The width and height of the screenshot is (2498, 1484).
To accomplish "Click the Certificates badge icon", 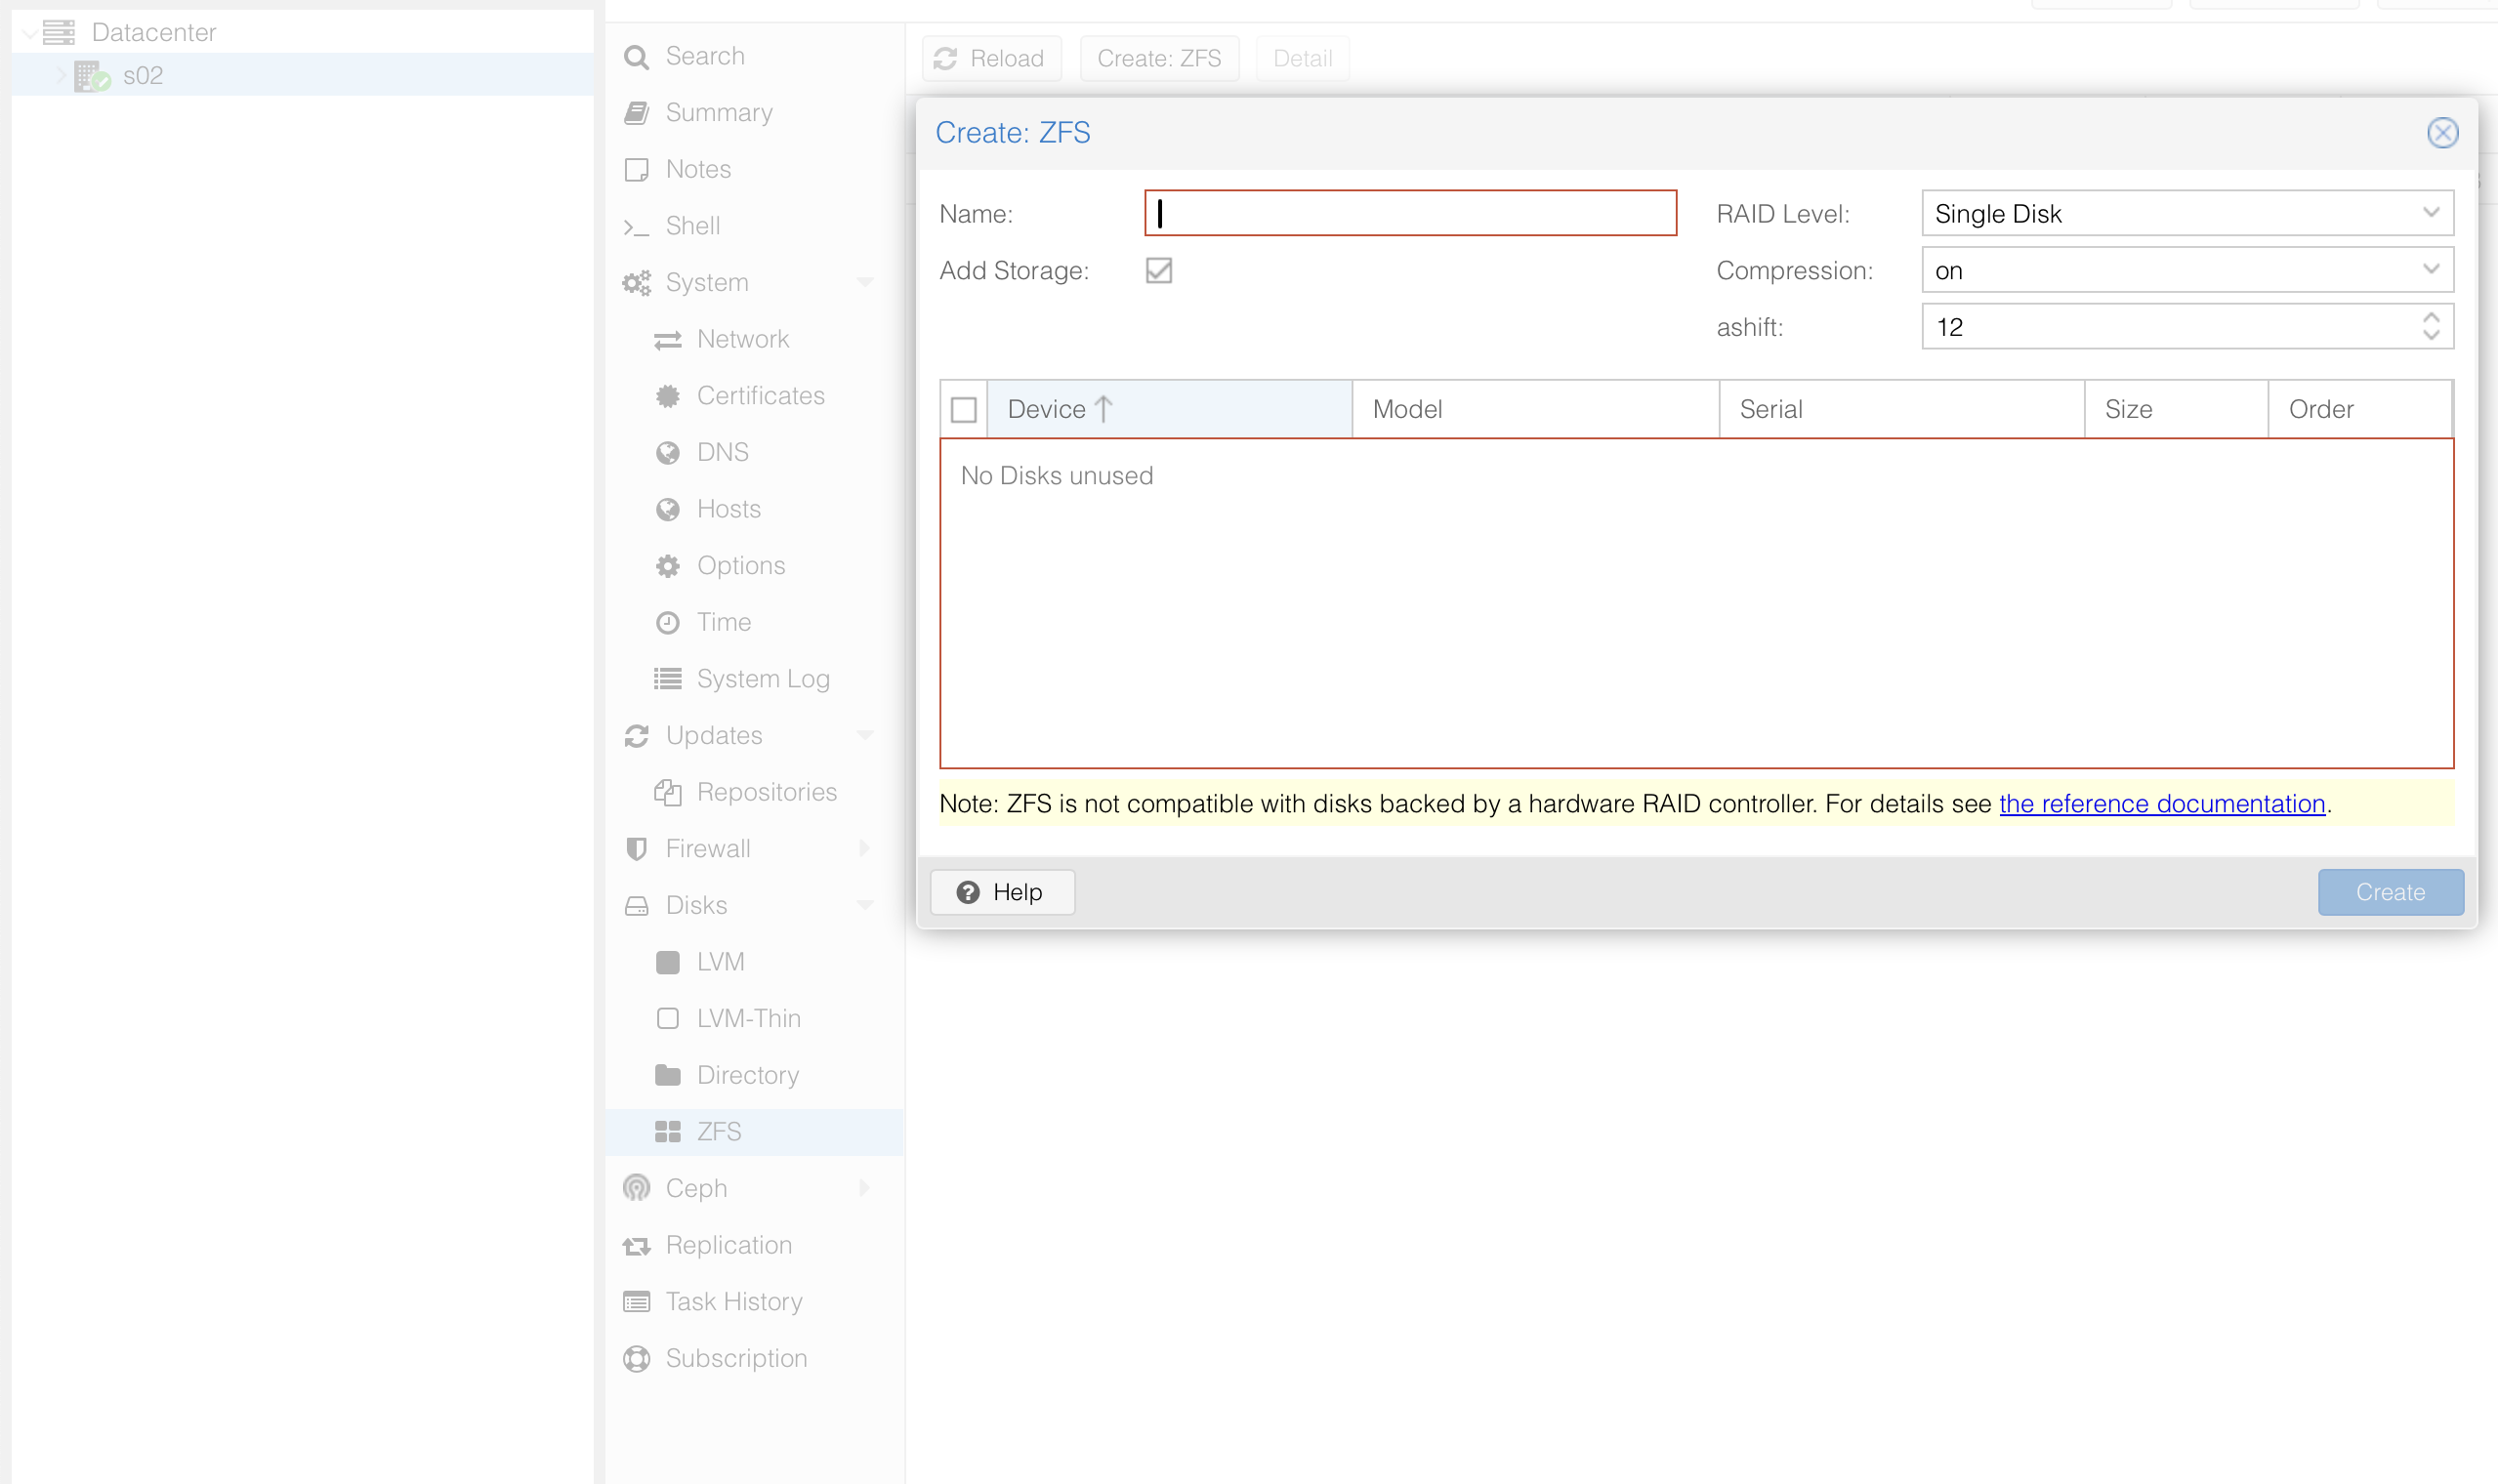I will (x=667, y=396).
